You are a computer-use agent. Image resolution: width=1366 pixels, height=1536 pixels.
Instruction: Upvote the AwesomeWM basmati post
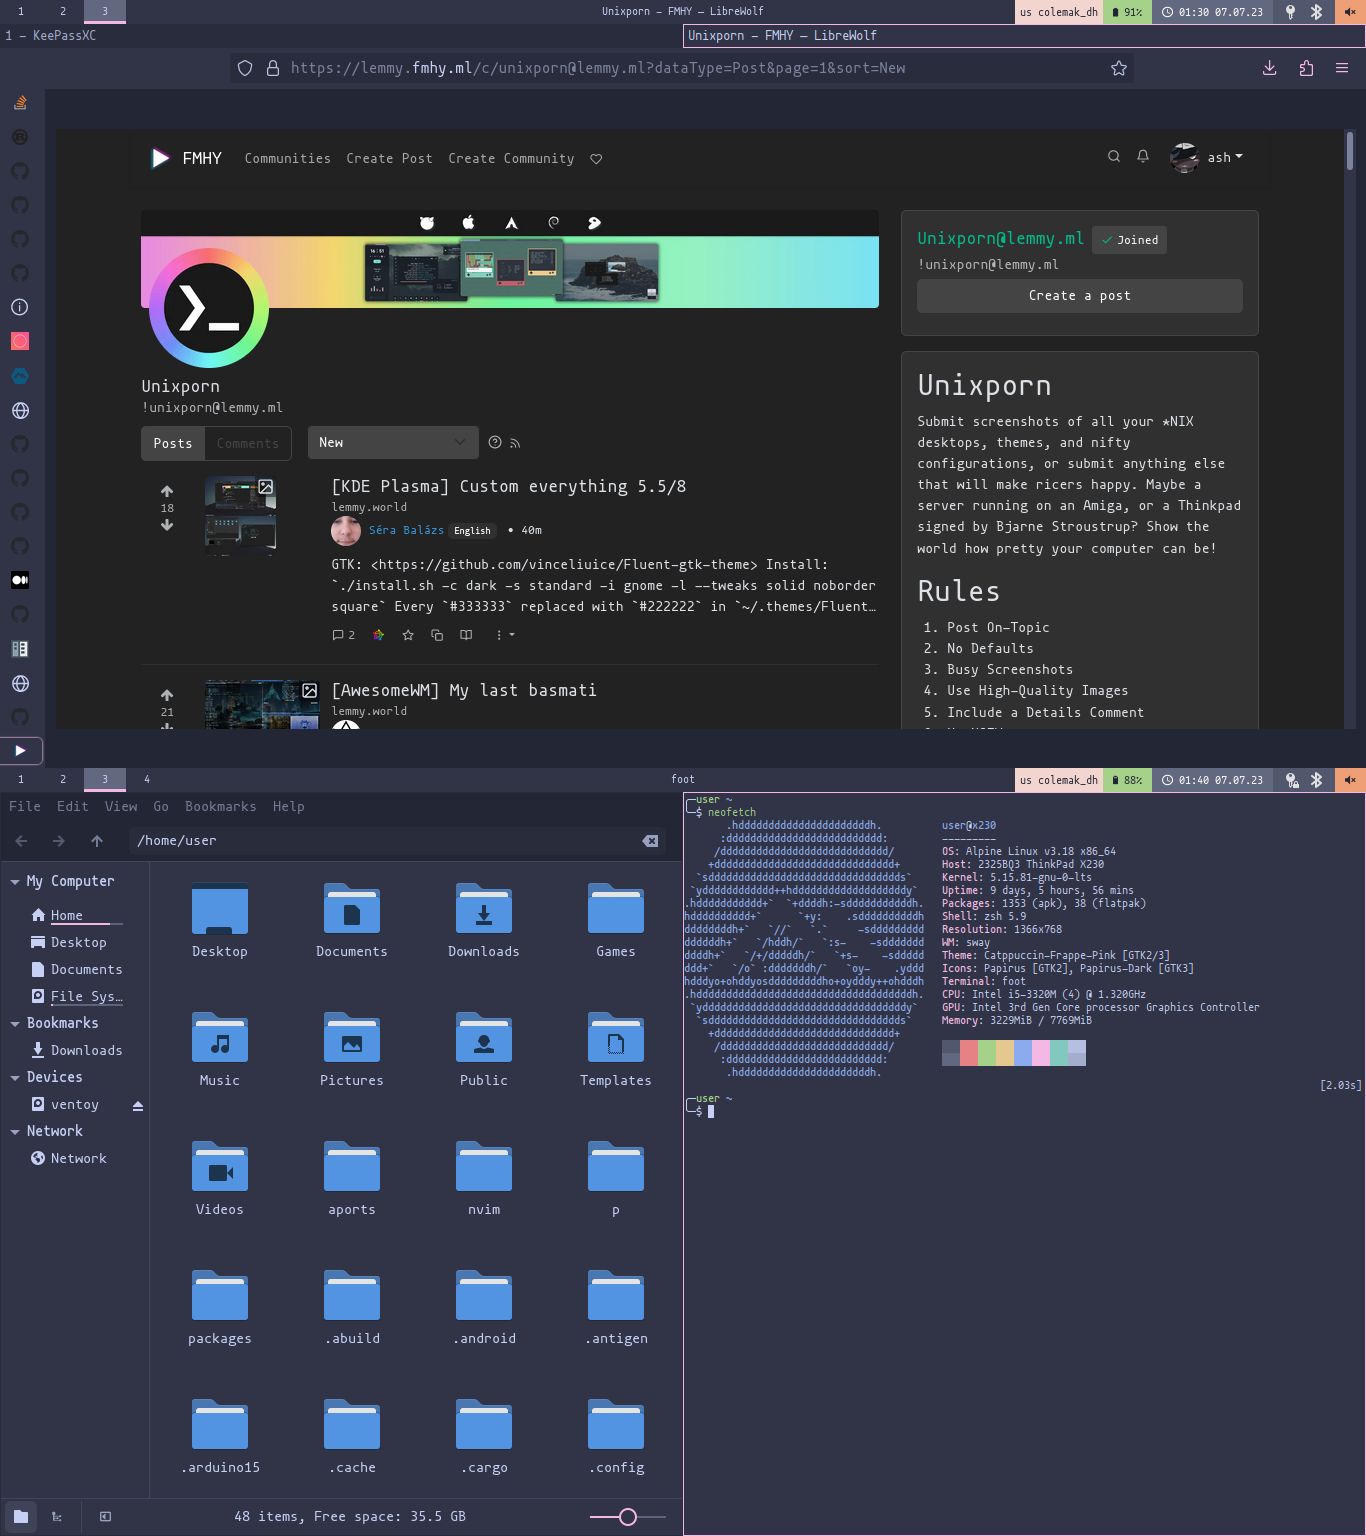pyautogui.click(x=167, y=695)
